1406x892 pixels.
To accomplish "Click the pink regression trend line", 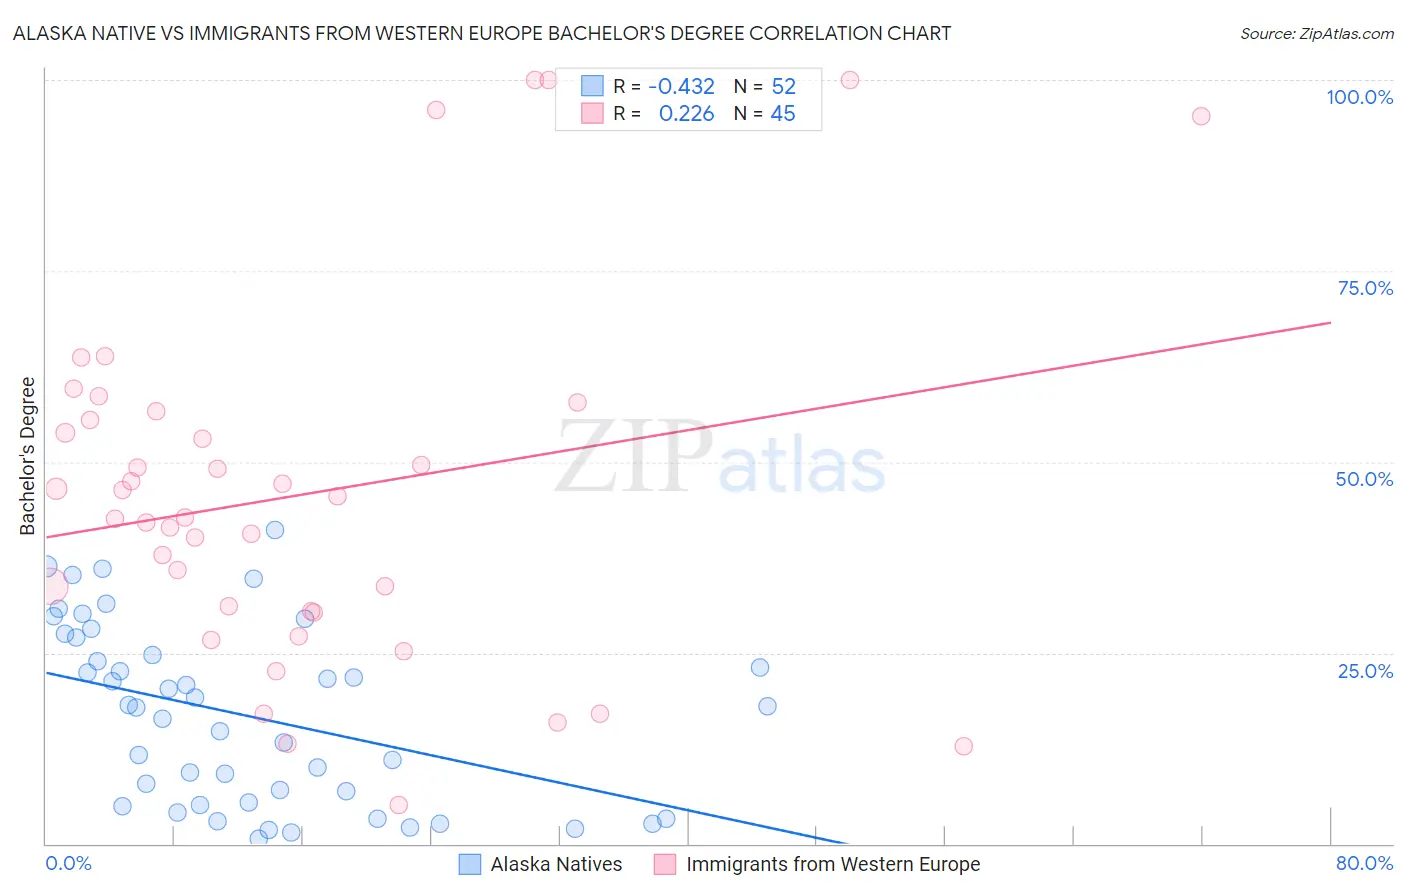I will (688, 430).
